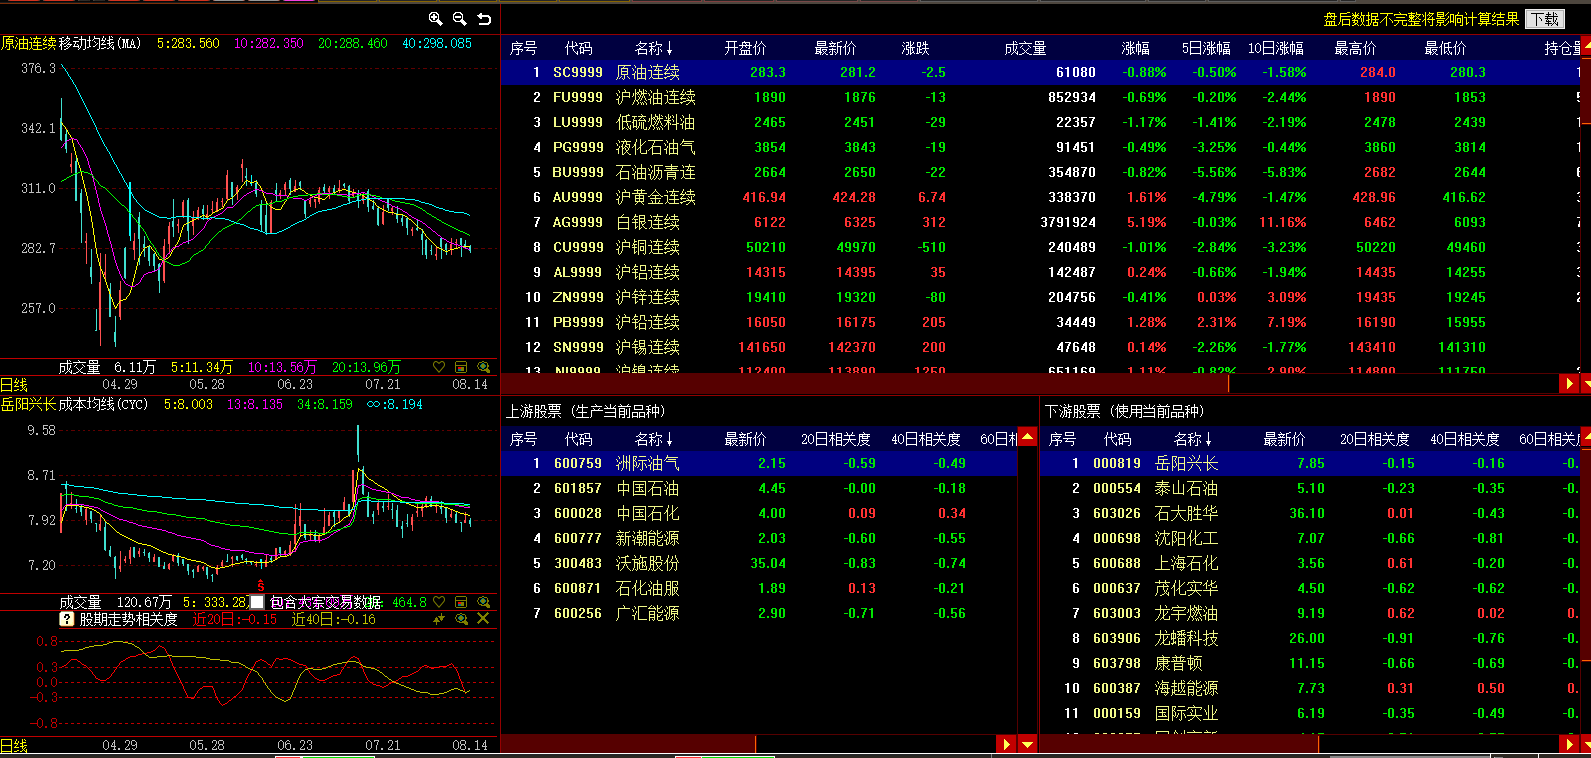Click 20日相关度 header in downstream stocks table

1375,439
